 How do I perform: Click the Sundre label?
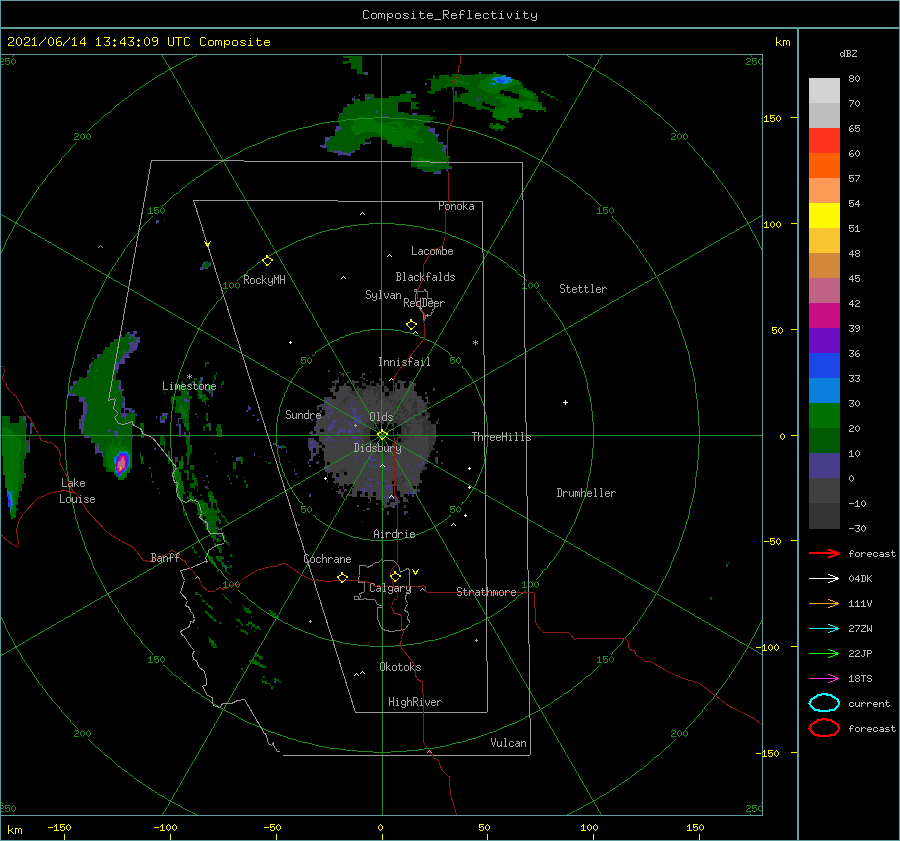click(303, 414)
